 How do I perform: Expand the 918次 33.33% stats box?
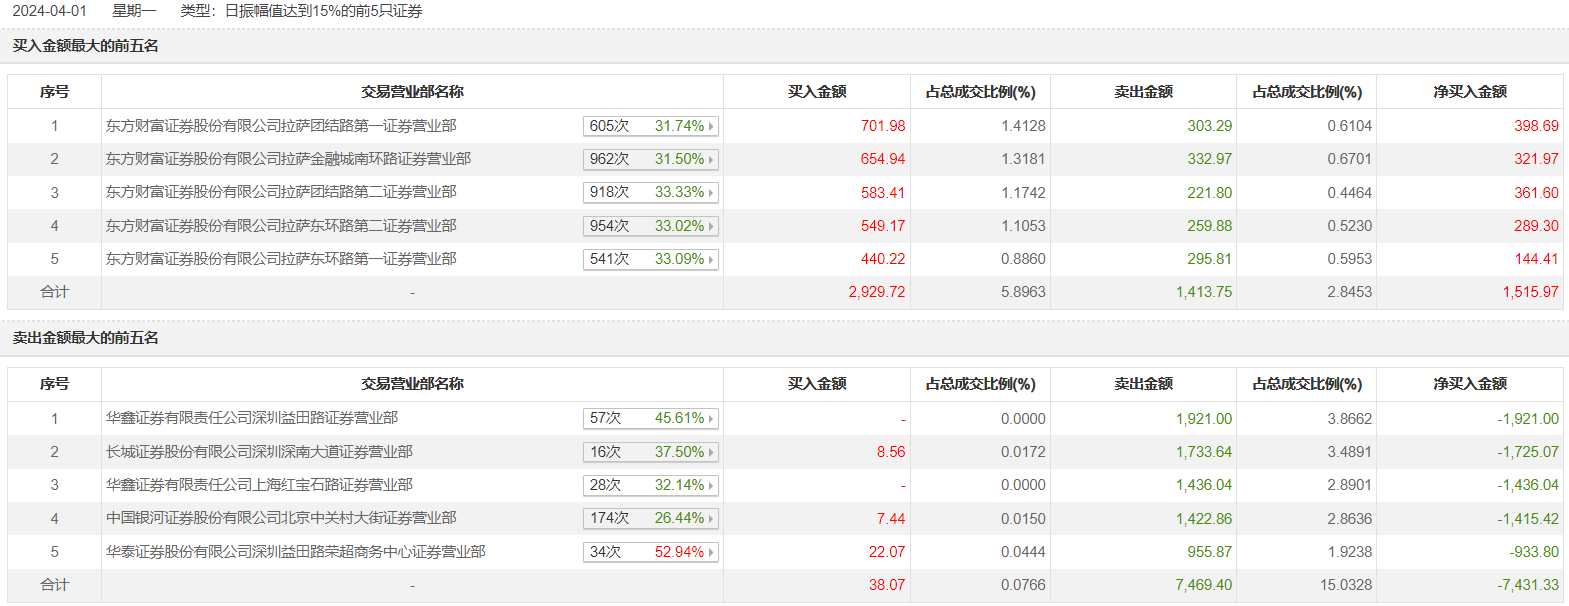[651, 192]
